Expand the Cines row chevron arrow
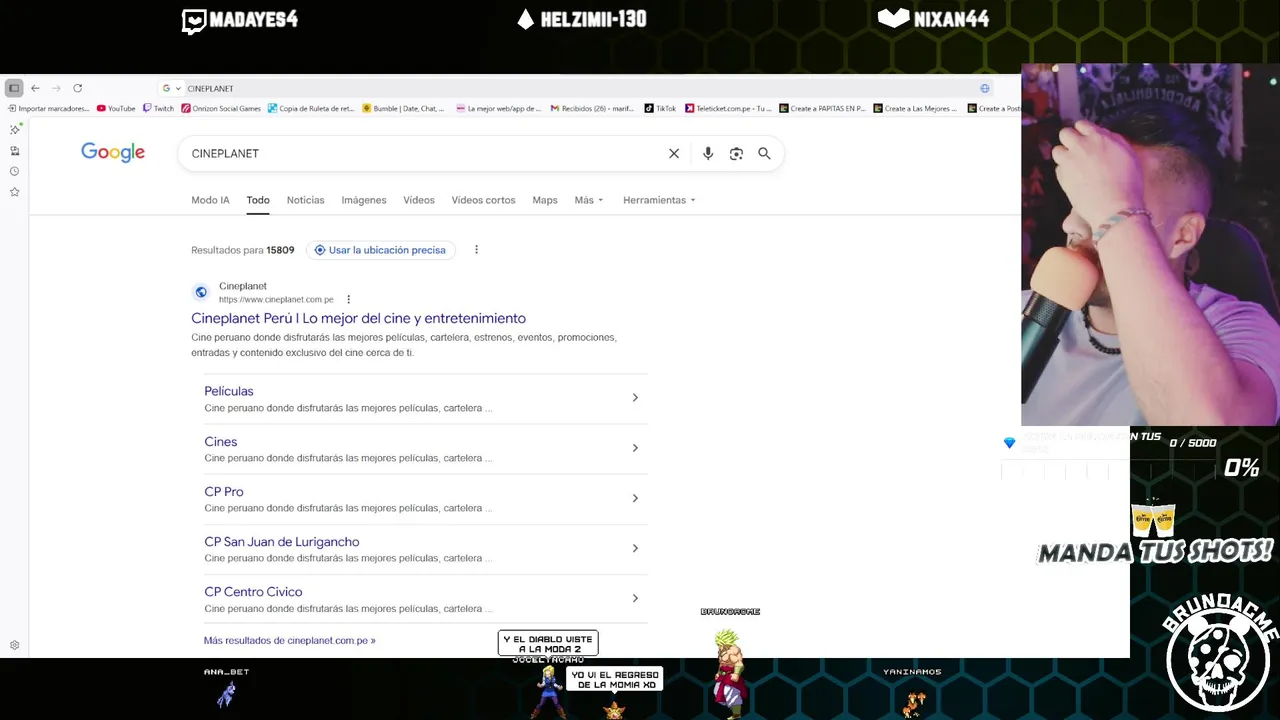Image resolution: width=1280 pixels, height=720 pixels. (x=635, y=448)
